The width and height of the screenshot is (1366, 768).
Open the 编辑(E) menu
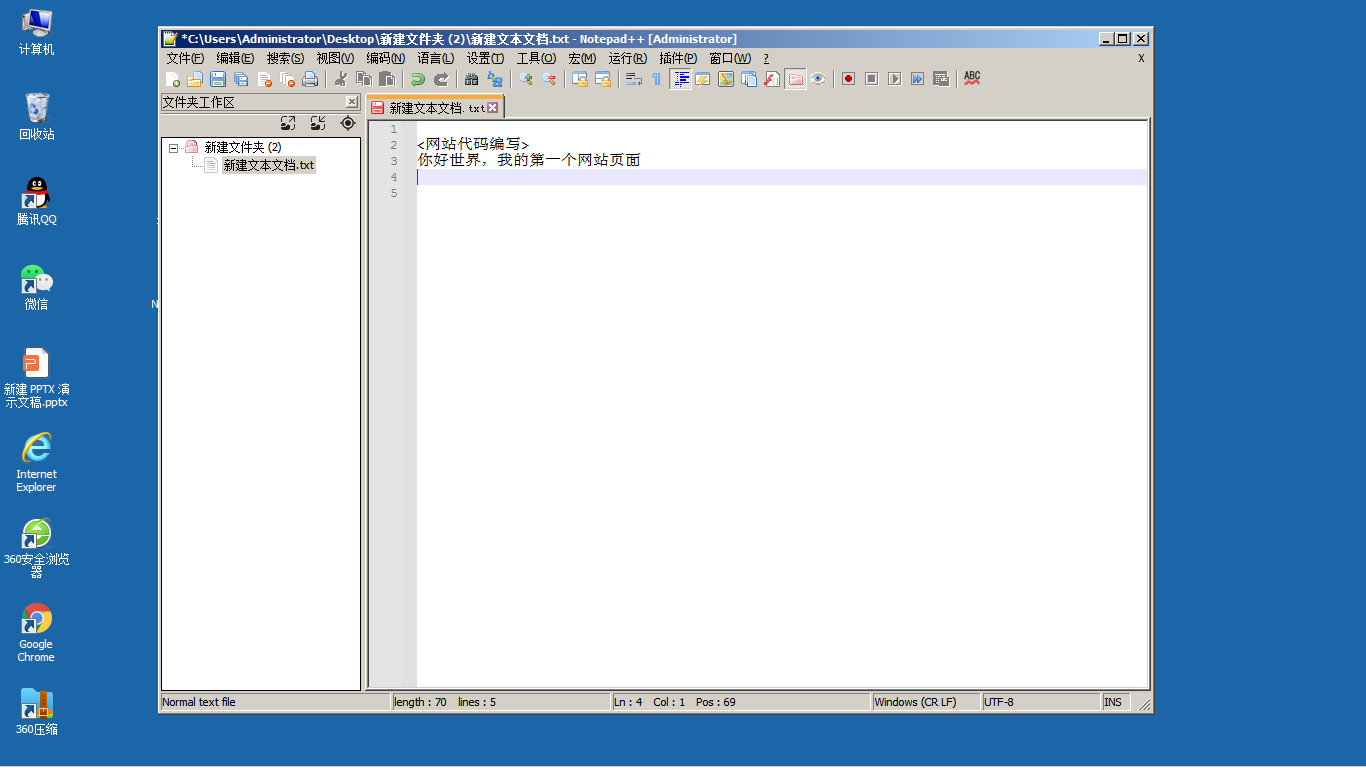point(235,58)
